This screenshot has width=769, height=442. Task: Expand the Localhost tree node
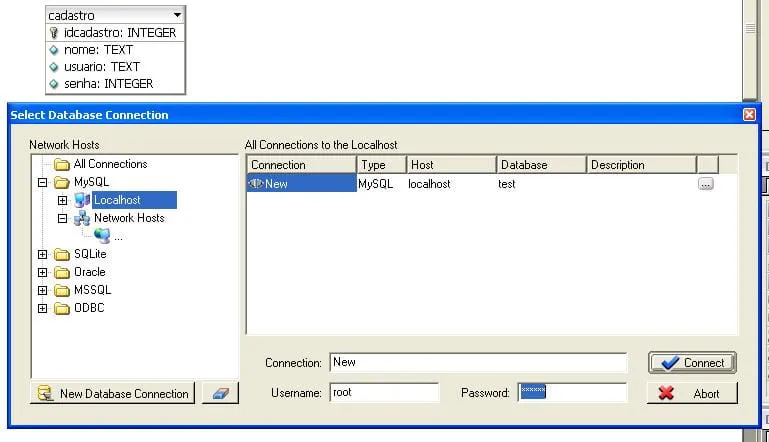point(62,200)
